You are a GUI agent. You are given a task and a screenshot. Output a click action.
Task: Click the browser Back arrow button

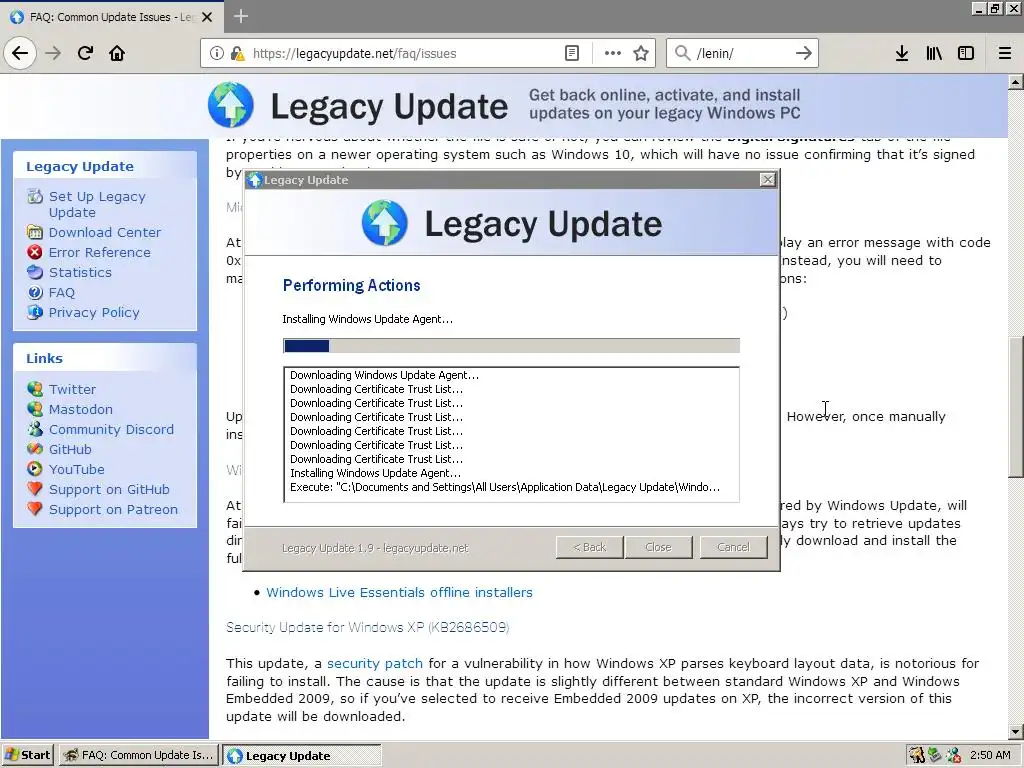(20, 53)
